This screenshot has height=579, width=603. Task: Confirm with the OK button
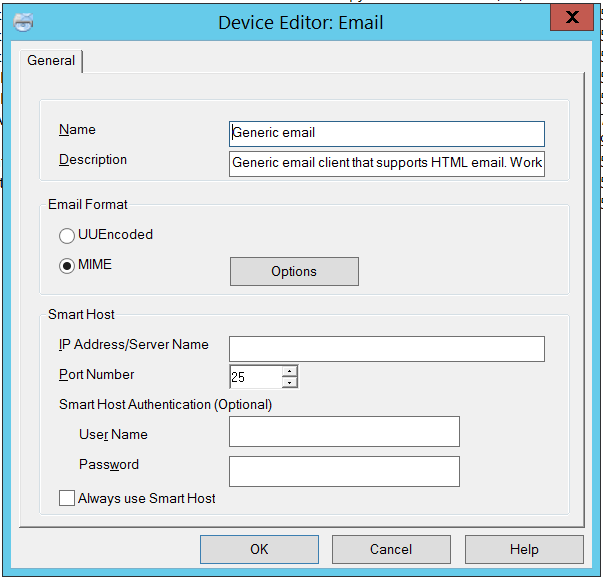pyautogui.click(x=259, y=549)
